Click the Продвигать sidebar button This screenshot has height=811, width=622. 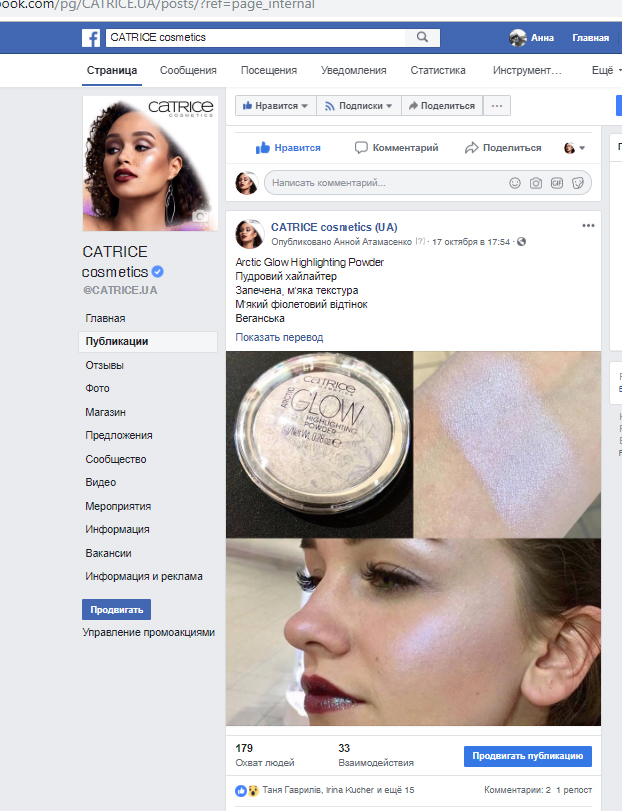116,609
